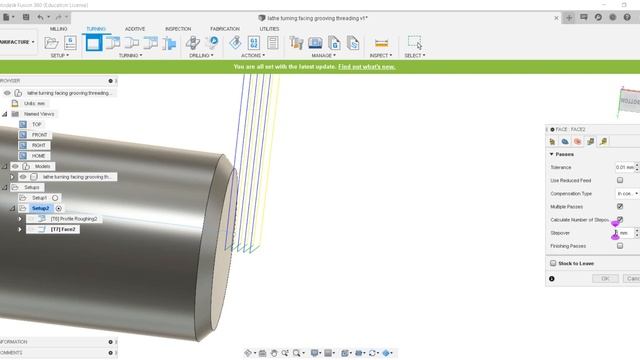
Task: Click the Pan hand icon in navigation bar
Action: click(274, 353)
